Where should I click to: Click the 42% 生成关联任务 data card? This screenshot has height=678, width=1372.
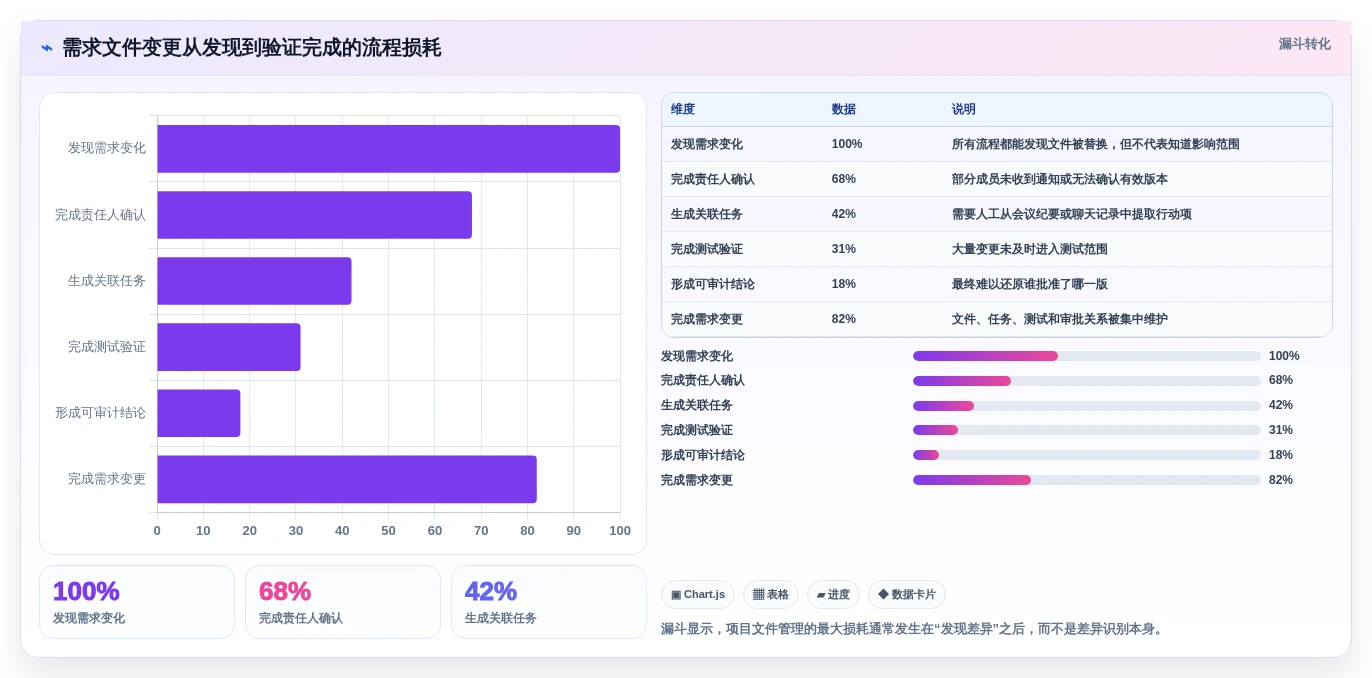(x=549, y=602)
